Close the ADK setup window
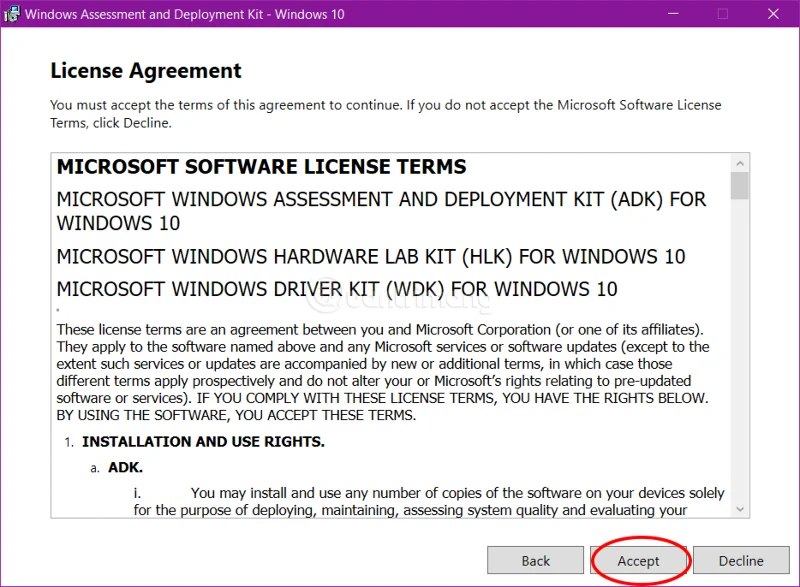The image size is (800, 587). pyautogui.click(x=773, y=14)
